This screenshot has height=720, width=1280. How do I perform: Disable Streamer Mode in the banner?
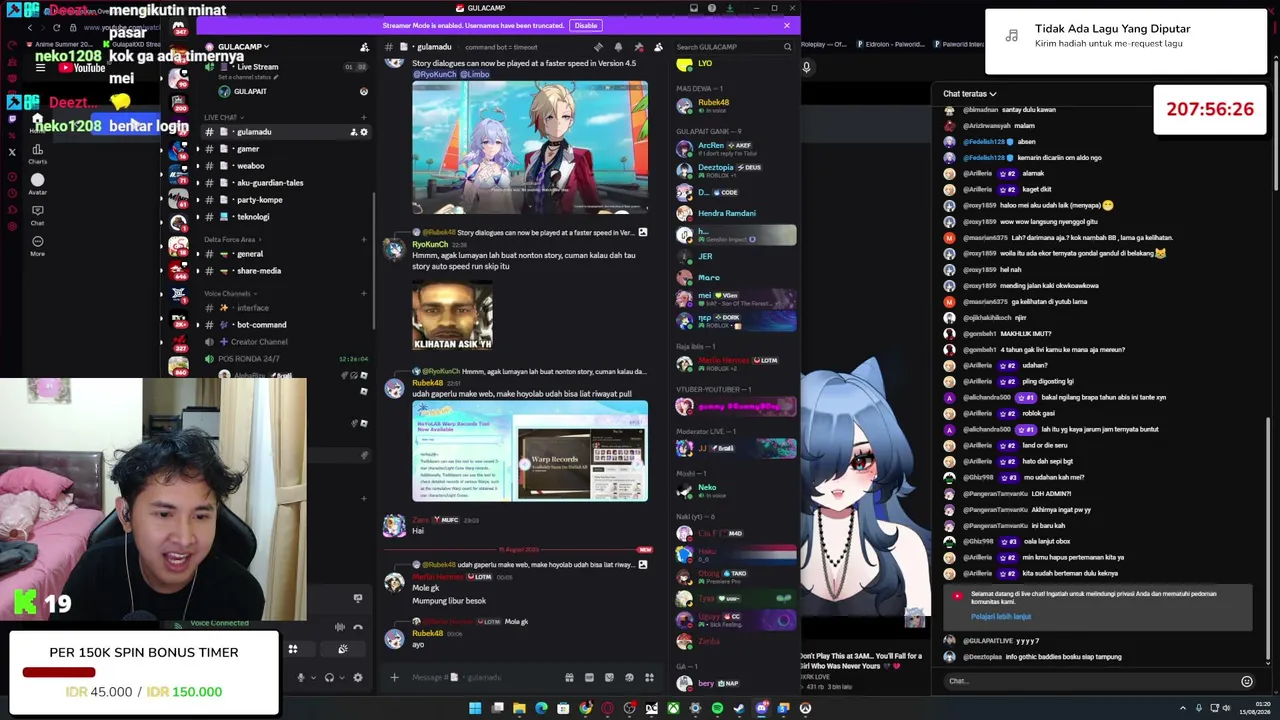[586, 25]
